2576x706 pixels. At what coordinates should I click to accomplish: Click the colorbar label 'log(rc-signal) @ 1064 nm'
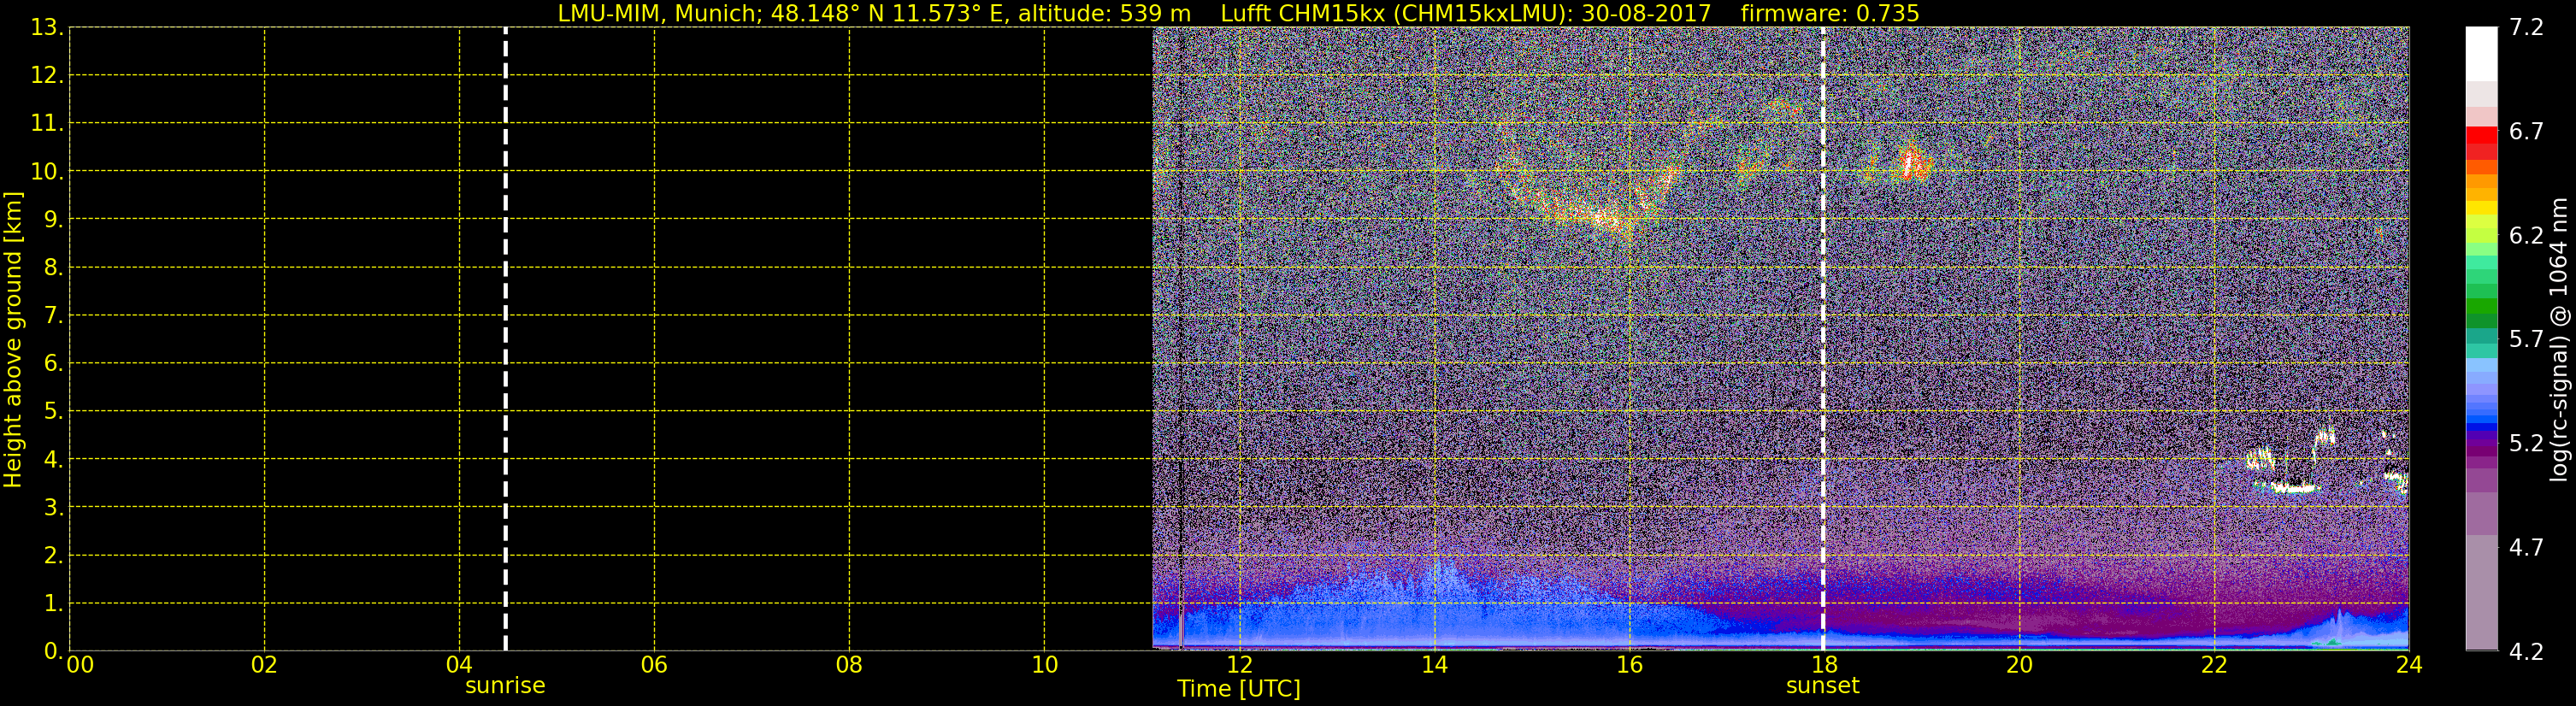click(x=2558, y=340)
